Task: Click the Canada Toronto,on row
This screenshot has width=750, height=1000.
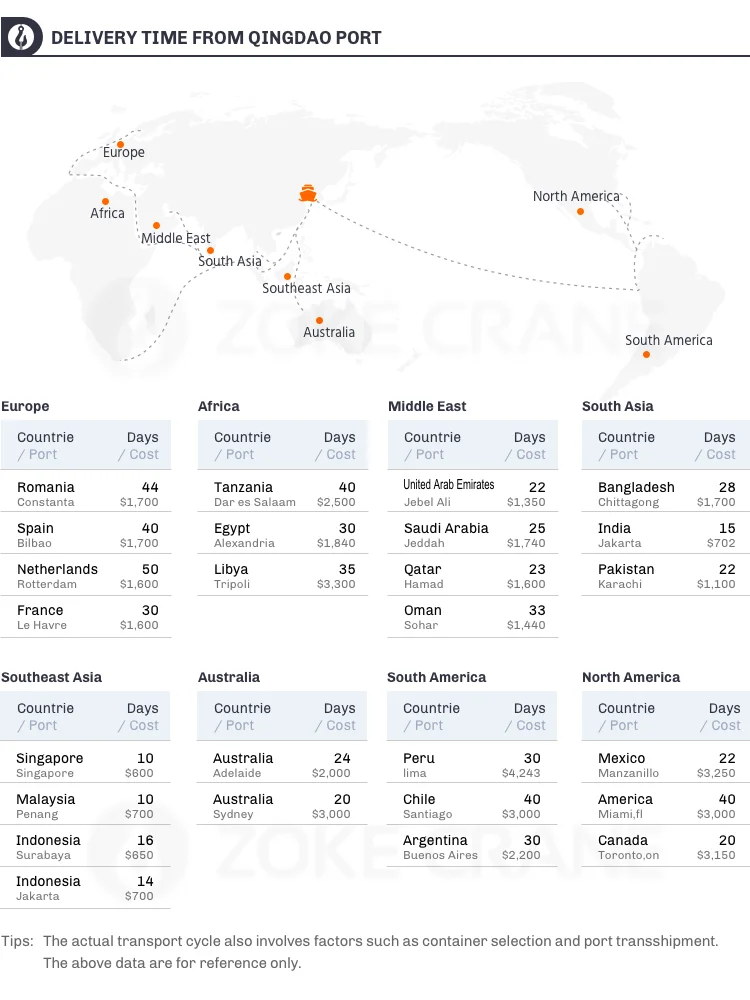Action: (x=665, y=846)
